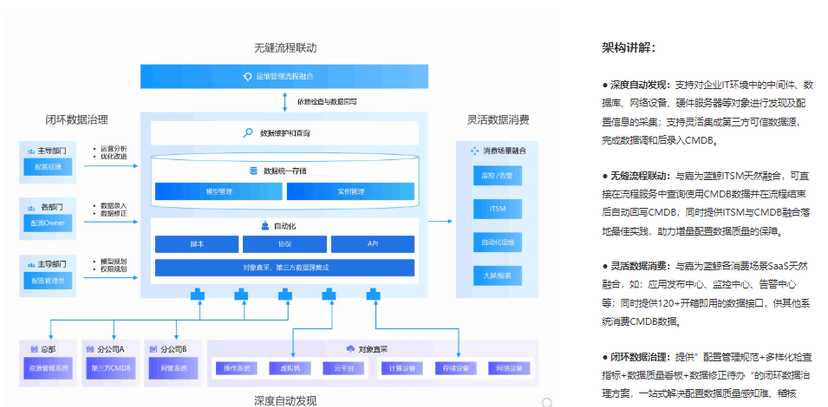Click the 数据维护和查询 bar
828x407 pixels.
pos(285,133)
